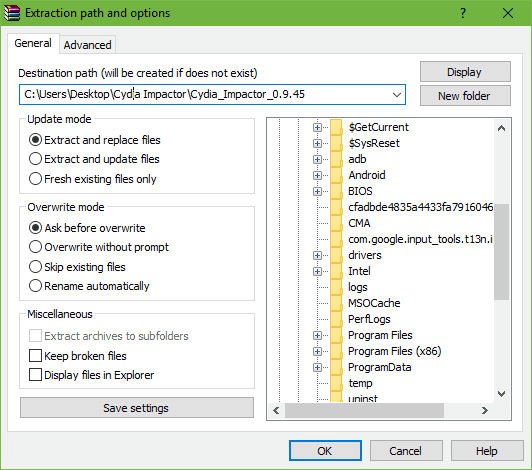This screenshot has height=470, width=532.
Task: Expand the Intel tree node
Action: click(317, 271)
